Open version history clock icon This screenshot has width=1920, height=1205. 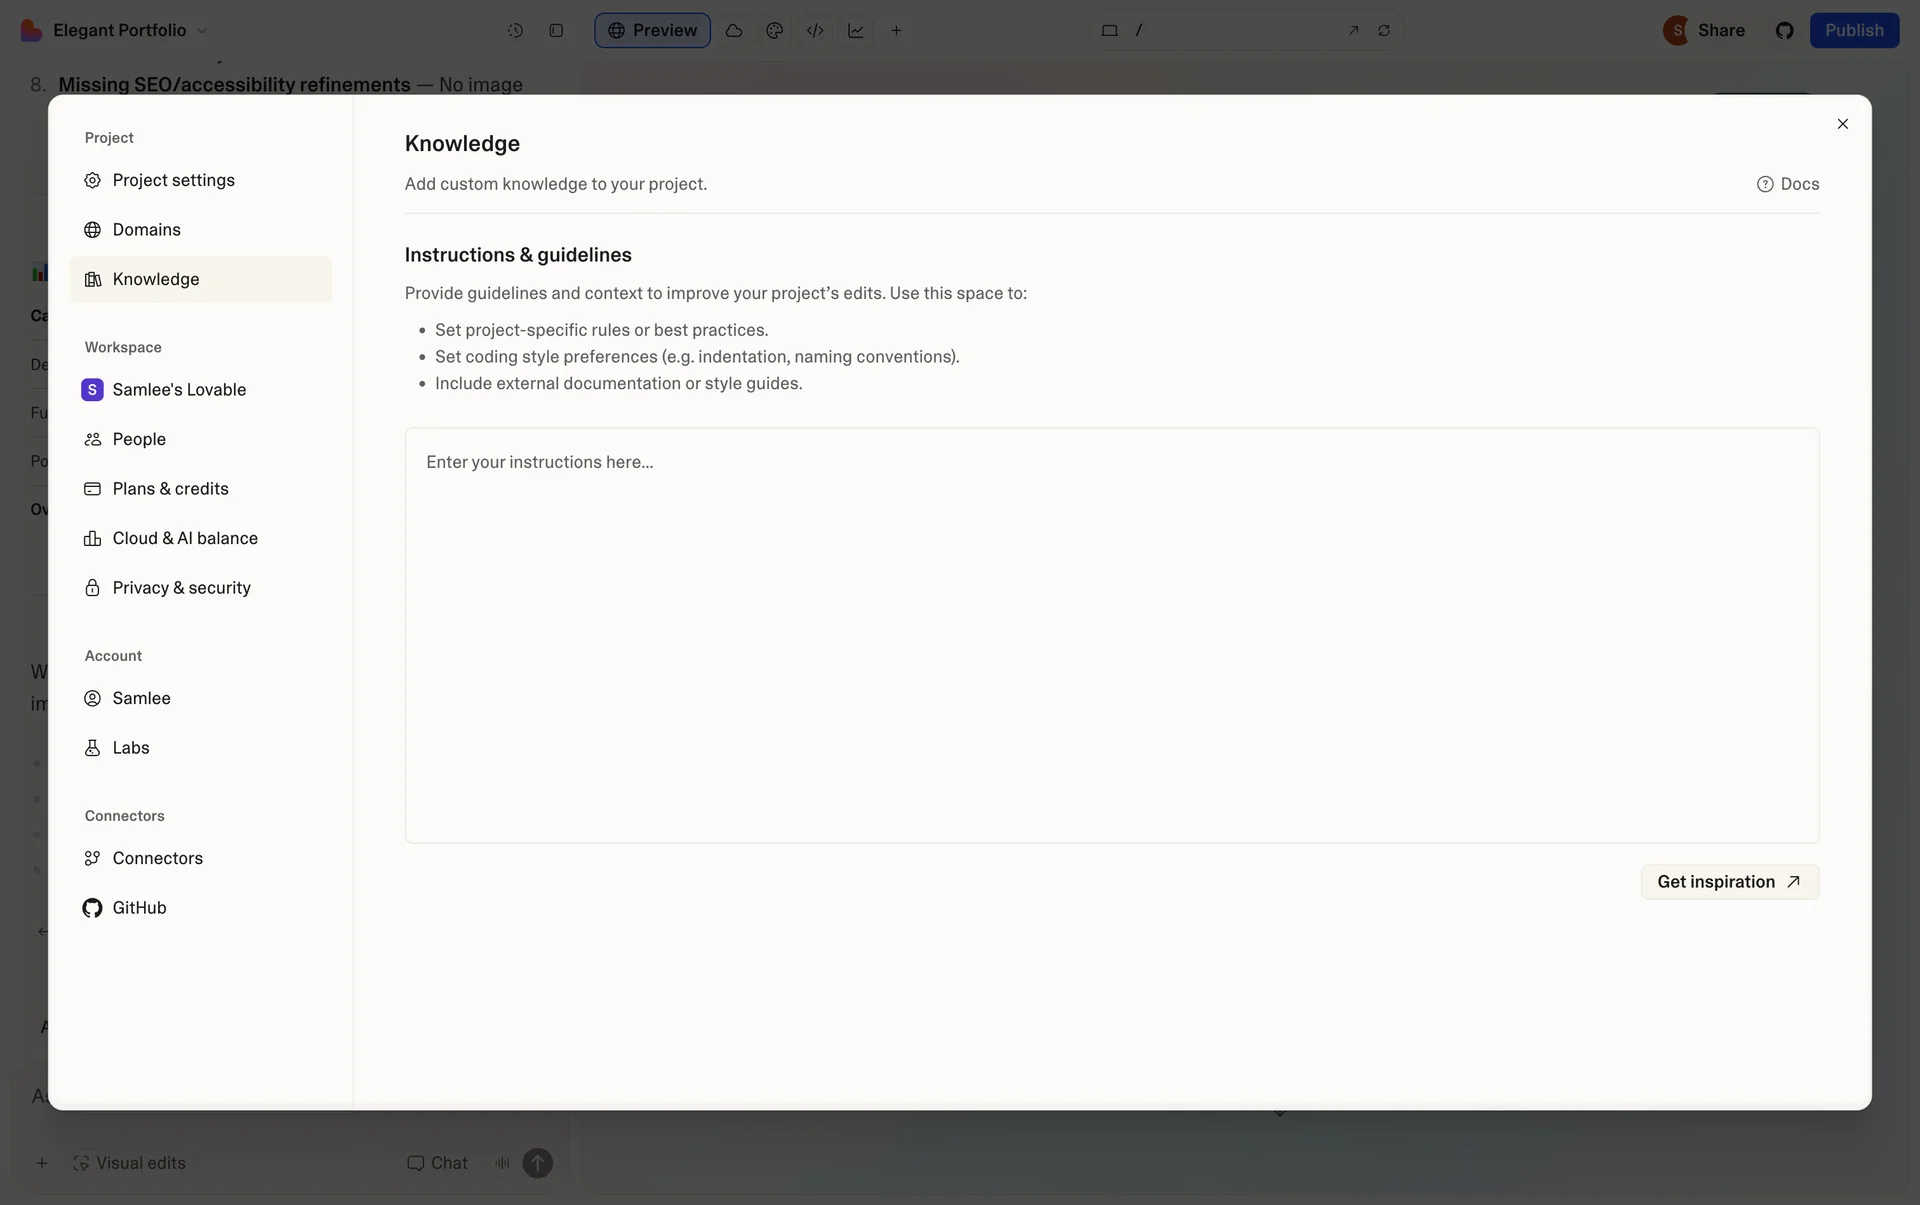pos(515,30)
